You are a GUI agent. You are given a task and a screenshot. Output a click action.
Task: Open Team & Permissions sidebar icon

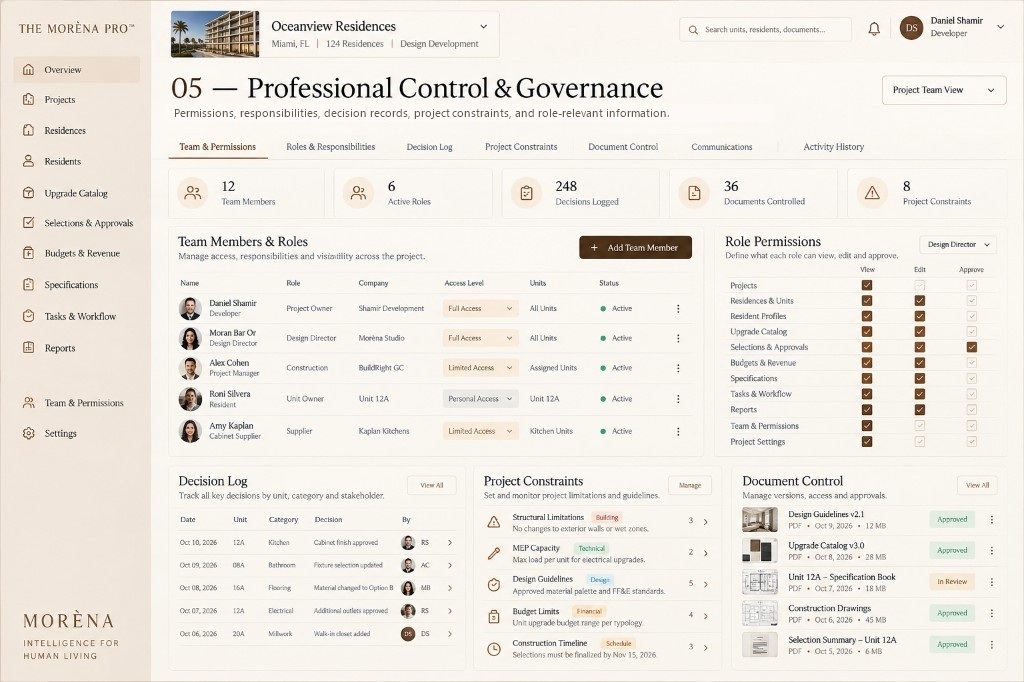coord(28,402)
